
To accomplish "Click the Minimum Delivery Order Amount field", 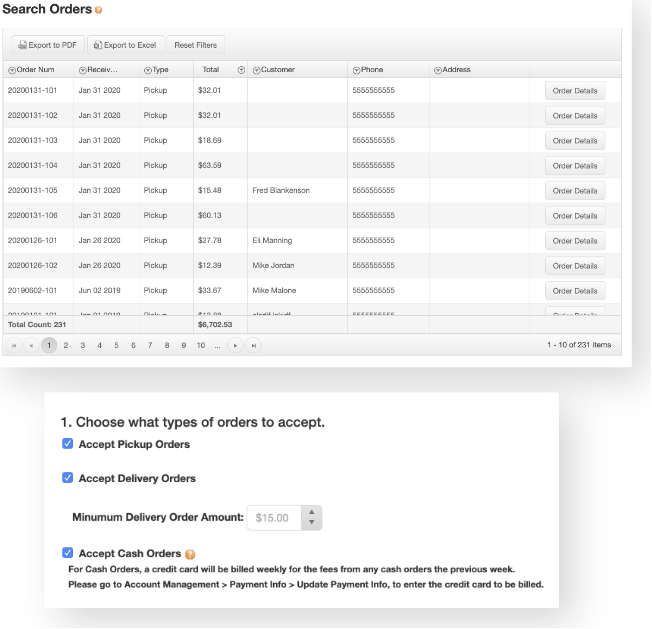I will click(274, 518).
